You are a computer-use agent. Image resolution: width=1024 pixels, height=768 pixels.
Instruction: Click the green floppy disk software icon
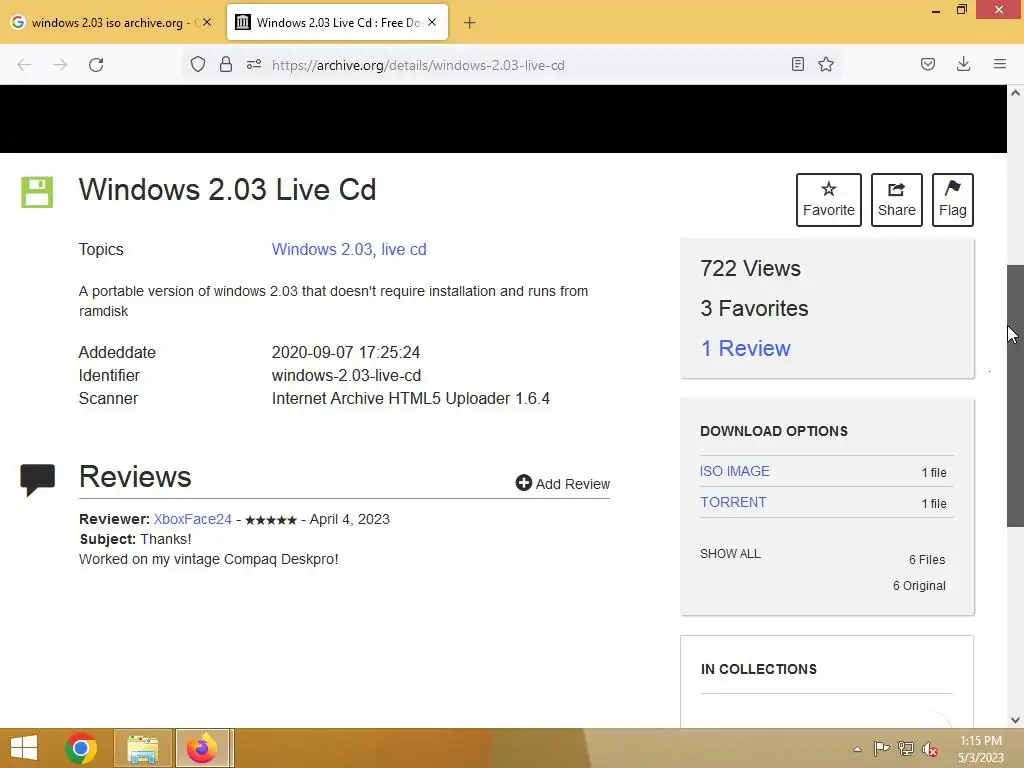(37, 192)
